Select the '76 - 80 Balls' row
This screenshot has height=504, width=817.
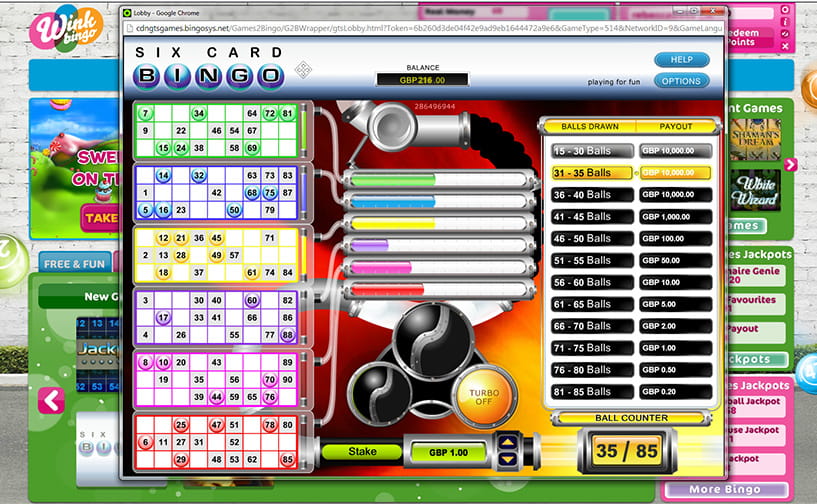[592, 370]
